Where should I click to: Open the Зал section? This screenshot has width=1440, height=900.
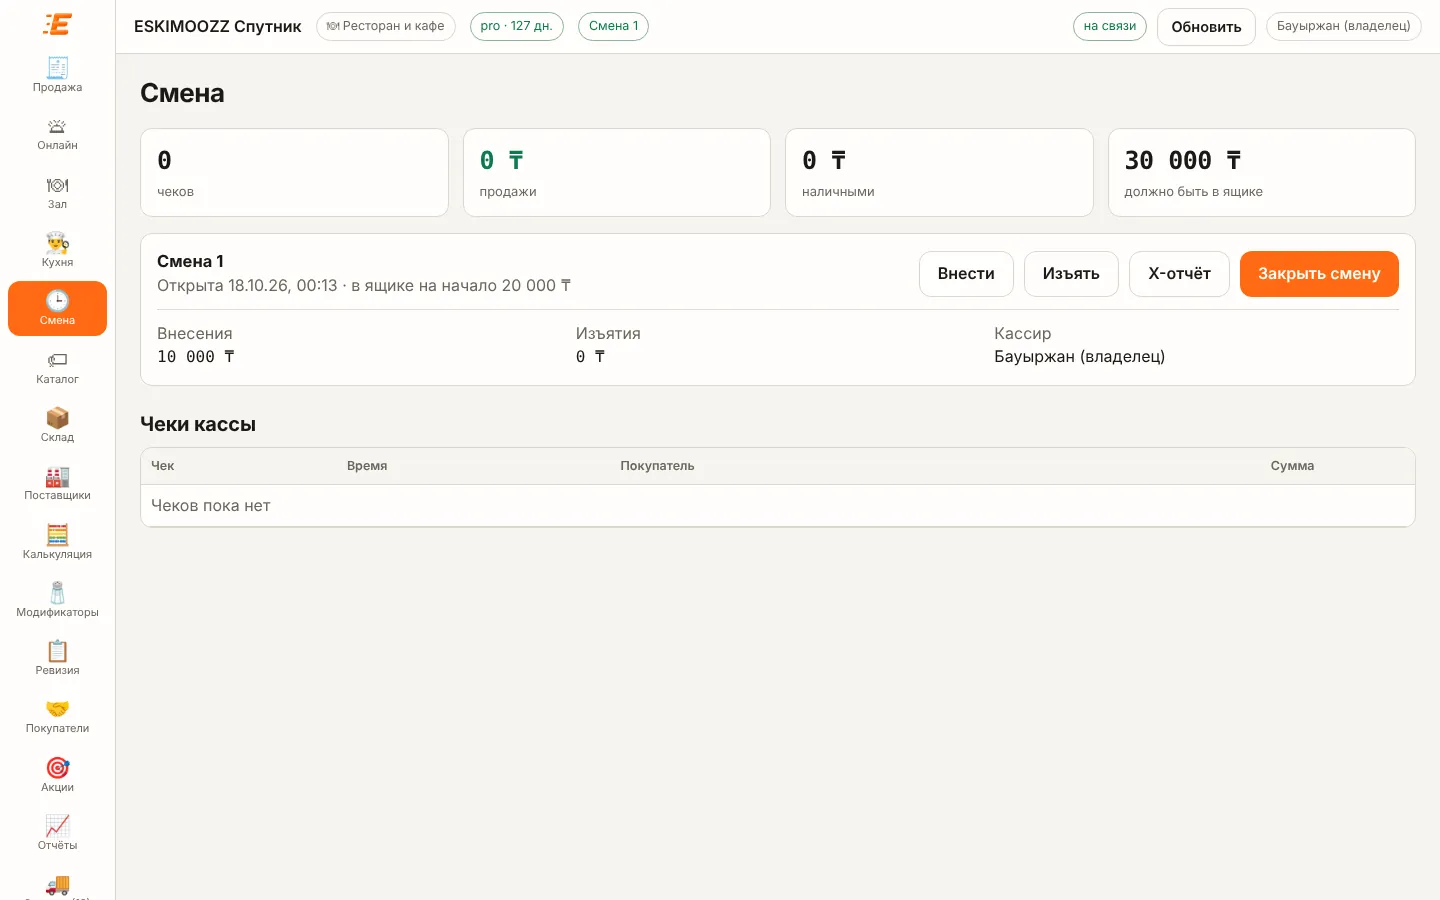(x=57, y=192)
